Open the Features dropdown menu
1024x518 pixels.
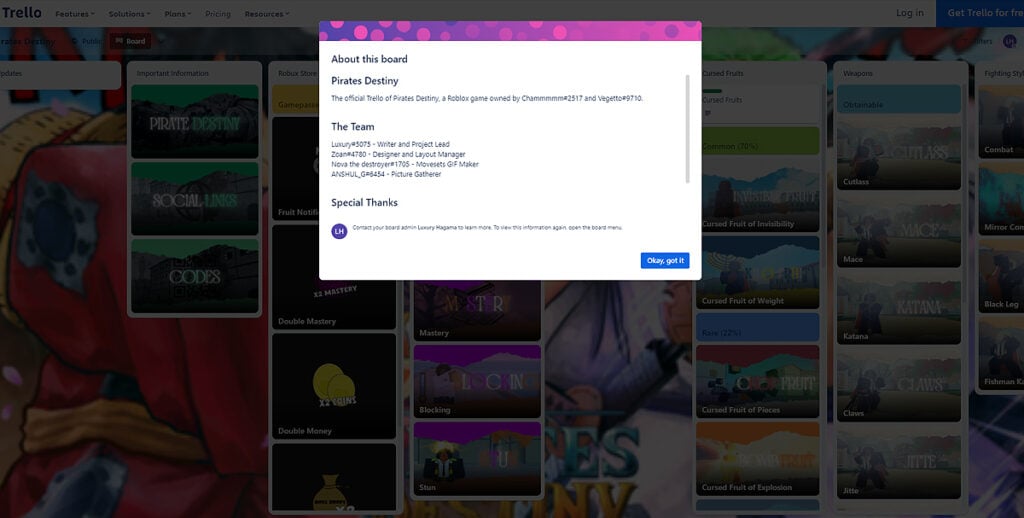pyautogui.click(x=74, y=14)
